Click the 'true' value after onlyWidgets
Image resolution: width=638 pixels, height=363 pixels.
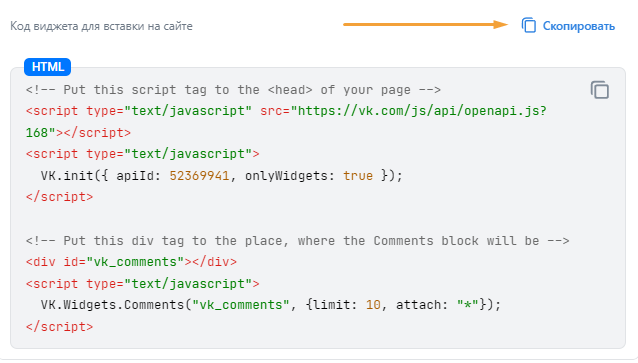click(358, 176)
